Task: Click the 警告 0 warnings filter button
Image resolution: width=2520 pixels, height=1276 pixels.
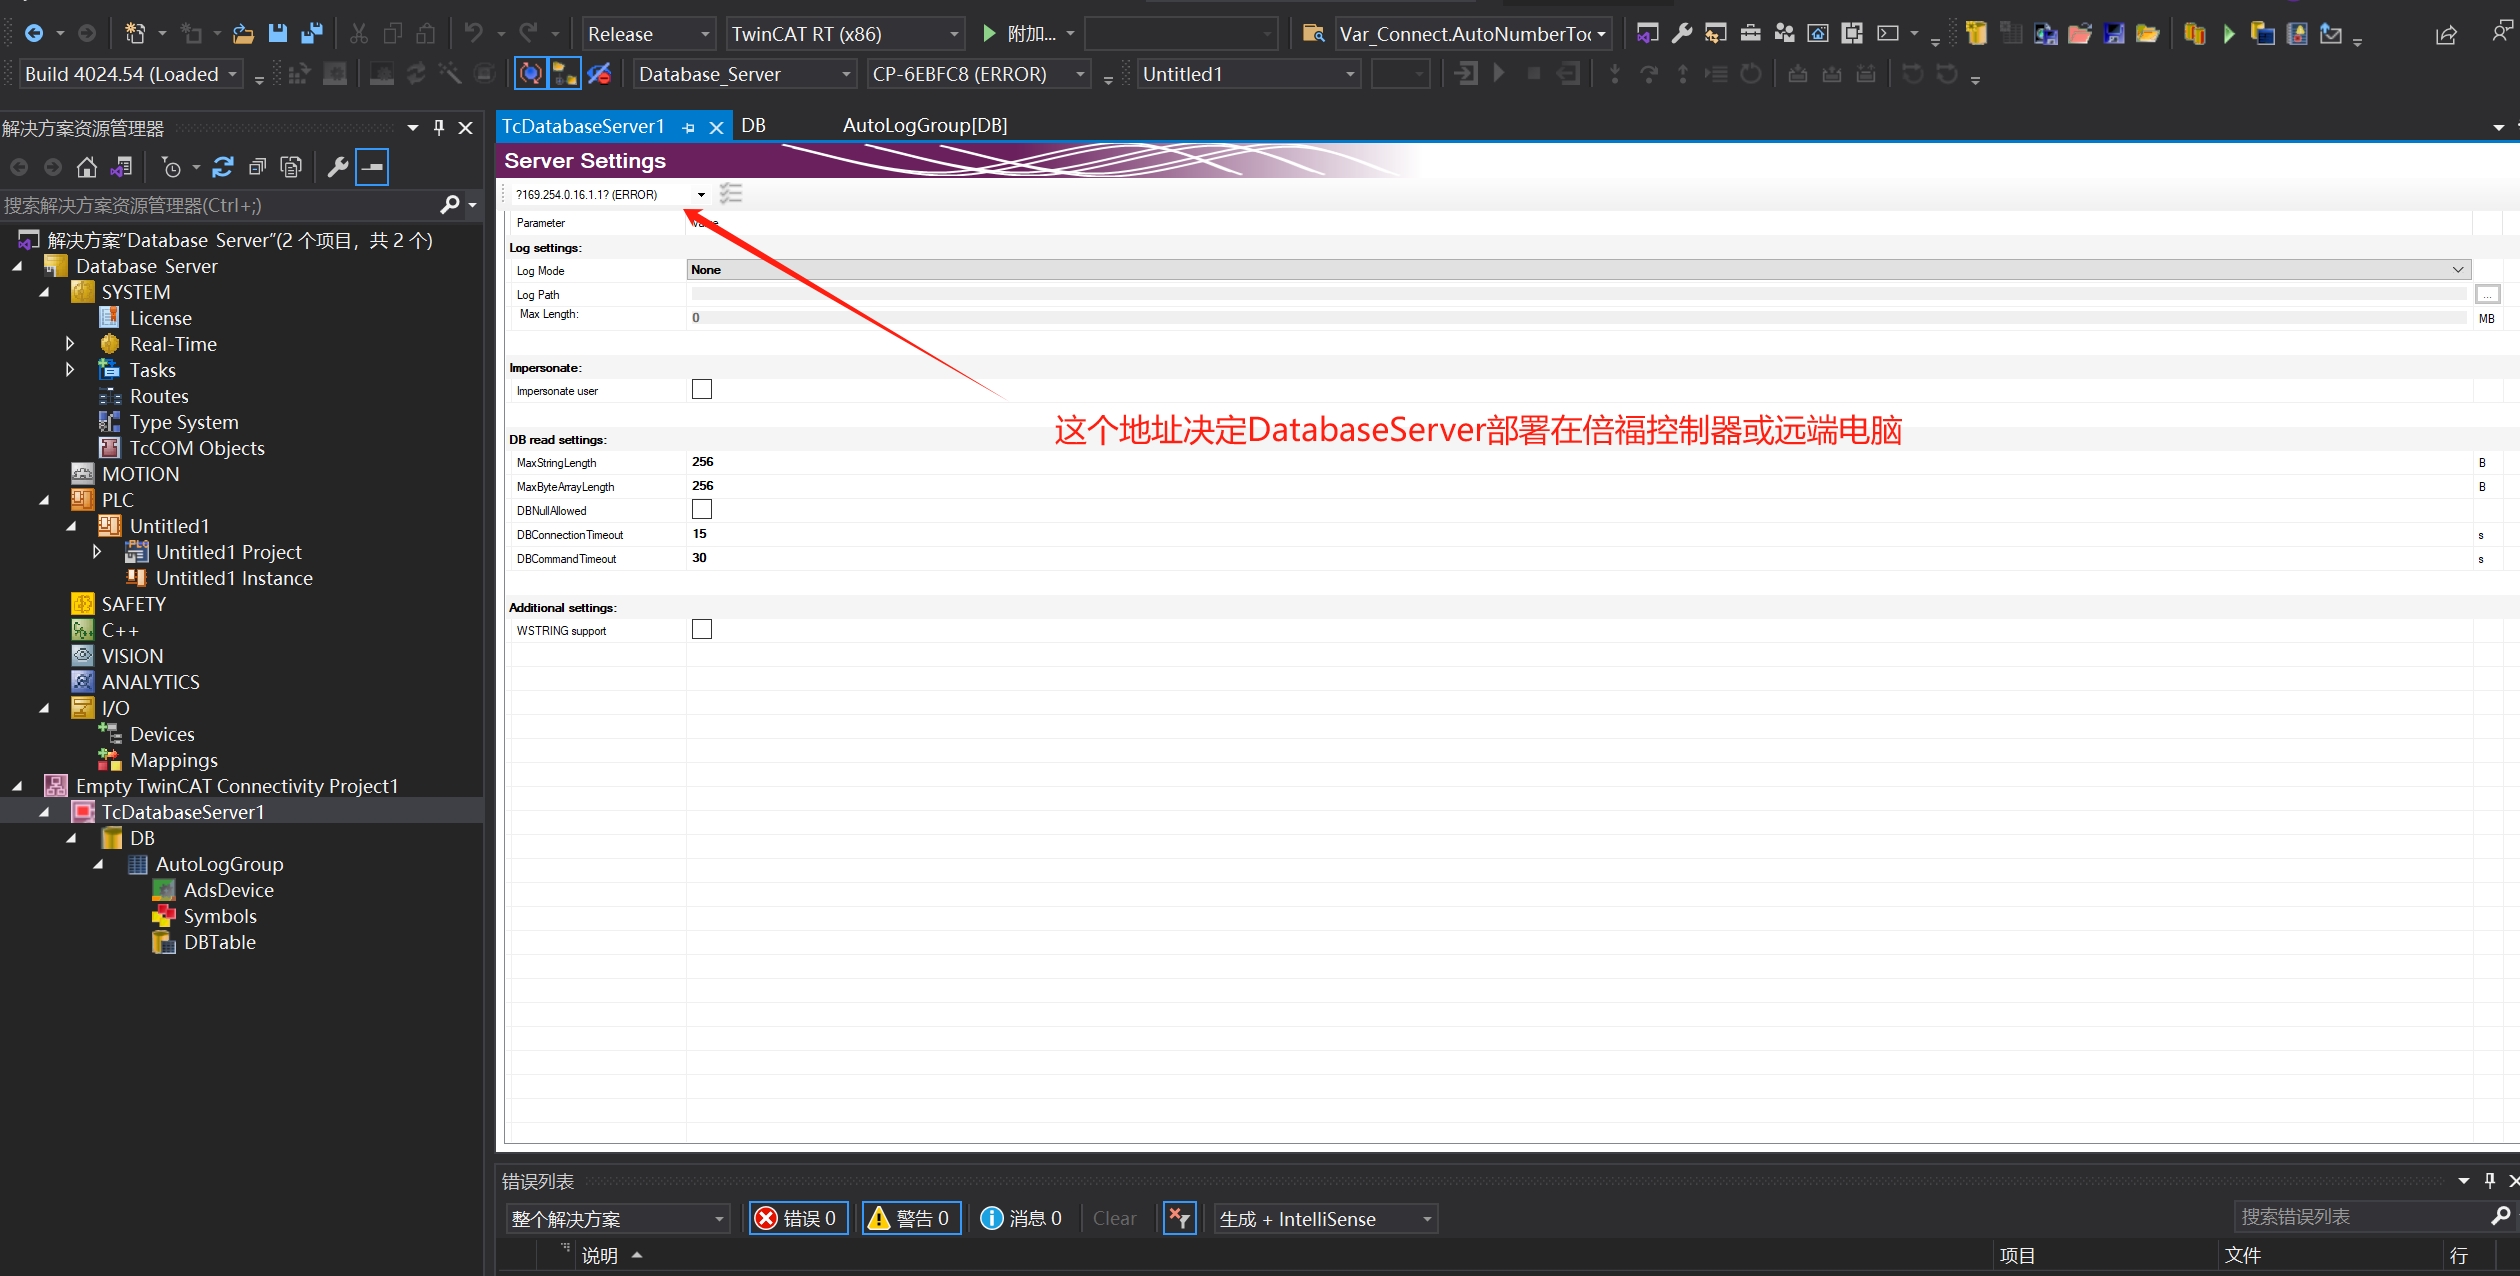Action: pos(911,1218)
